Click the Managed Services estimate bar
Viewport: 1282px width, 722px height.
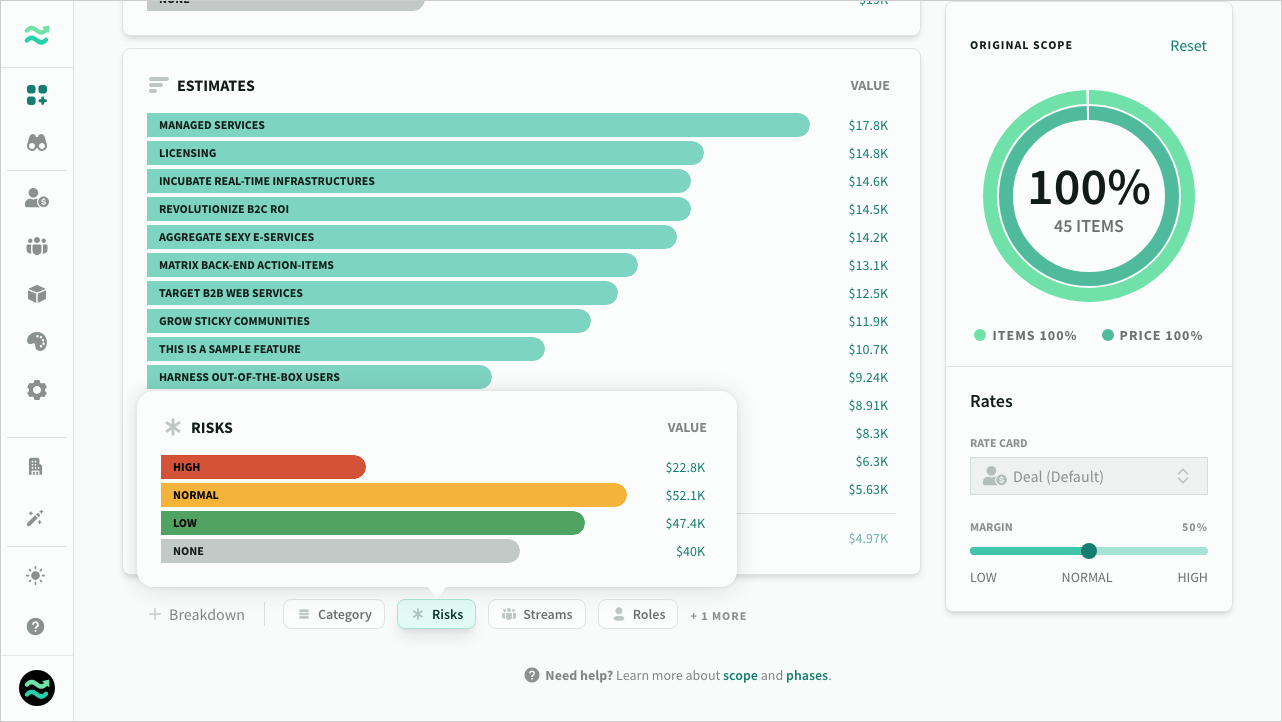click(x=480, y=125)
